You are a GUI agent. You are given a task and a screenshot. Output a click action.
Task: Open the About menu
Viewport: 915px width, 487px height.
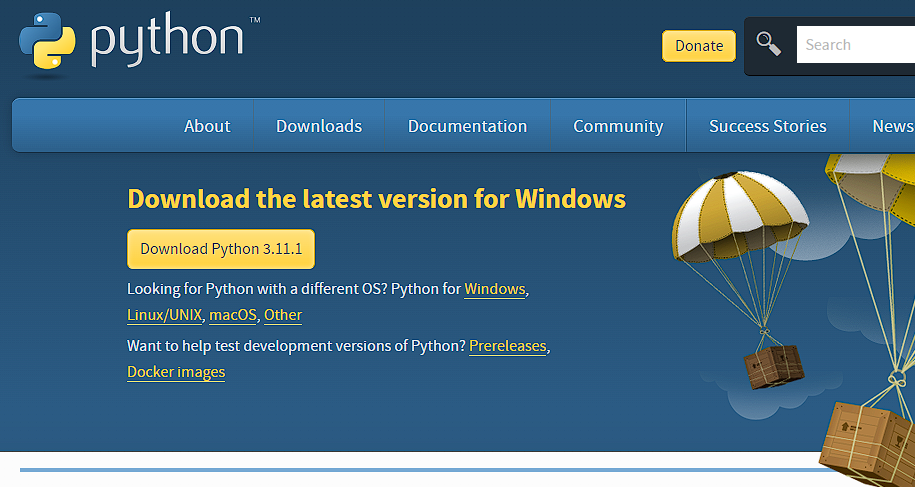tap(207, 126)
